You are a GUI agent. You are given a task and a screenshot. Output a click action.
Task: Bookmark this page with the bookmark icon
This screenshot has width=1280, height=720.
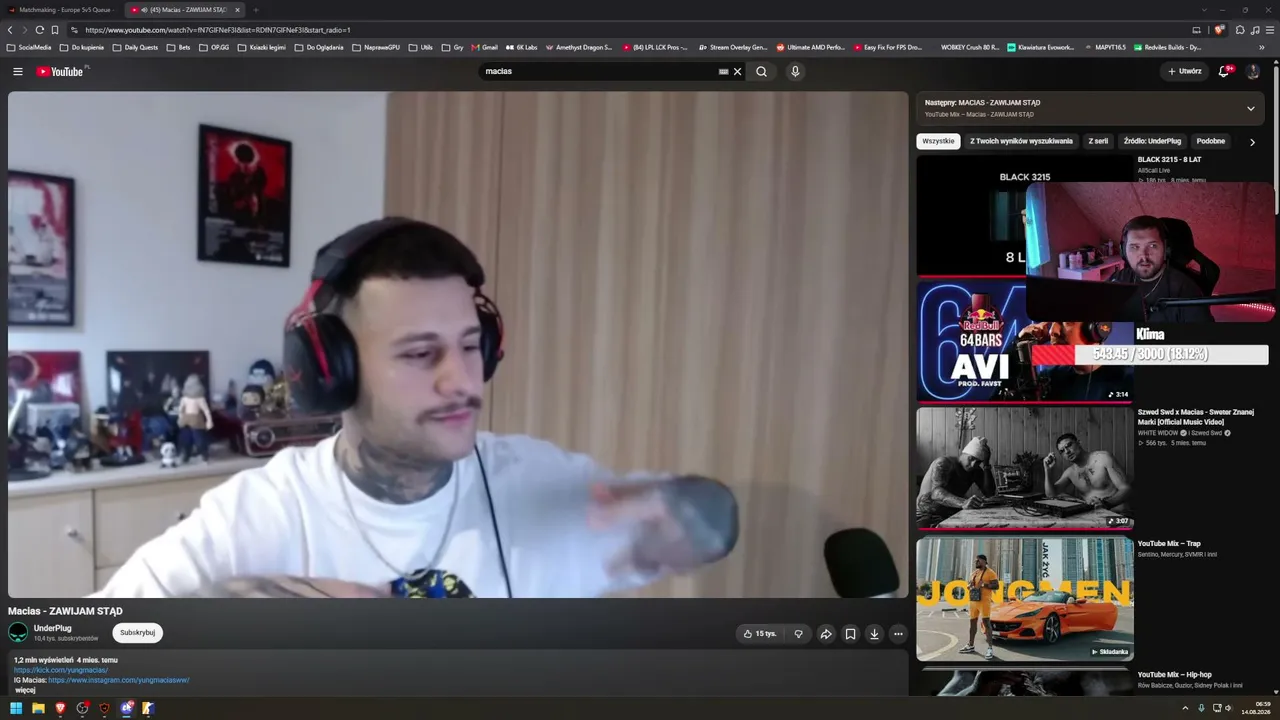(x=55, y=30)
